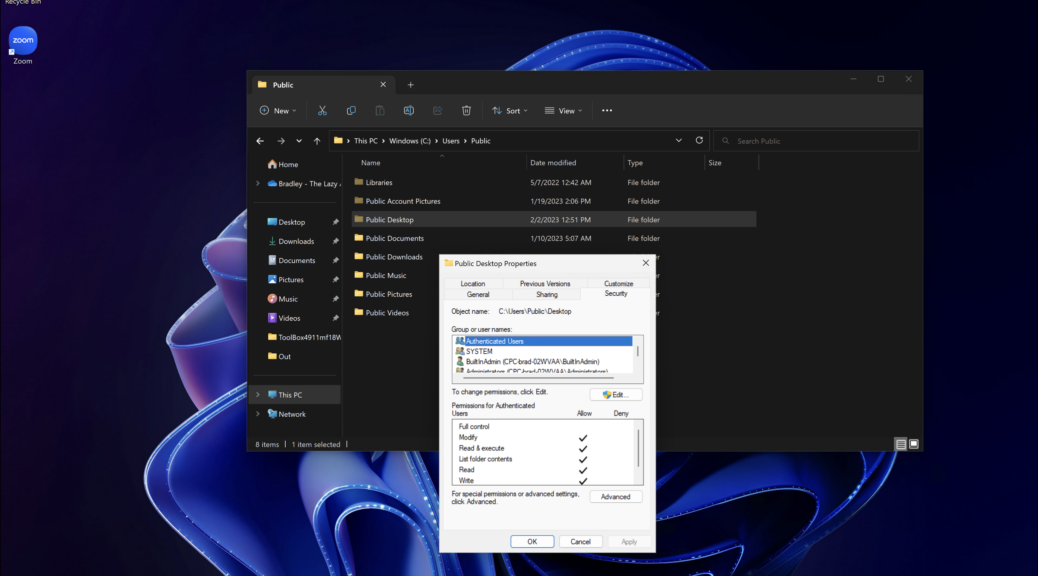Click the Paste clipboard icon in the toolbar
The height and width of the screenshot is (576, 1038).
(380, 111)
